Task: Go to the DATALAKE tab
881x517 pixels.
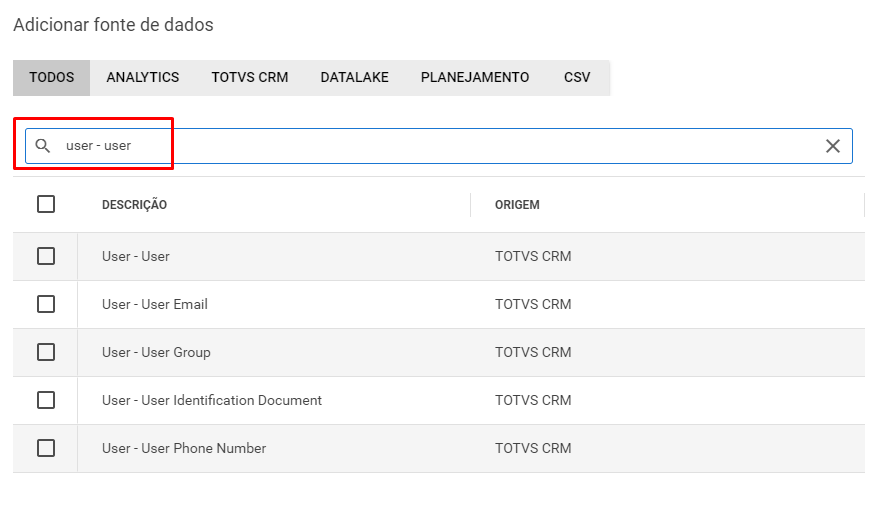Action: pos(355,78)
